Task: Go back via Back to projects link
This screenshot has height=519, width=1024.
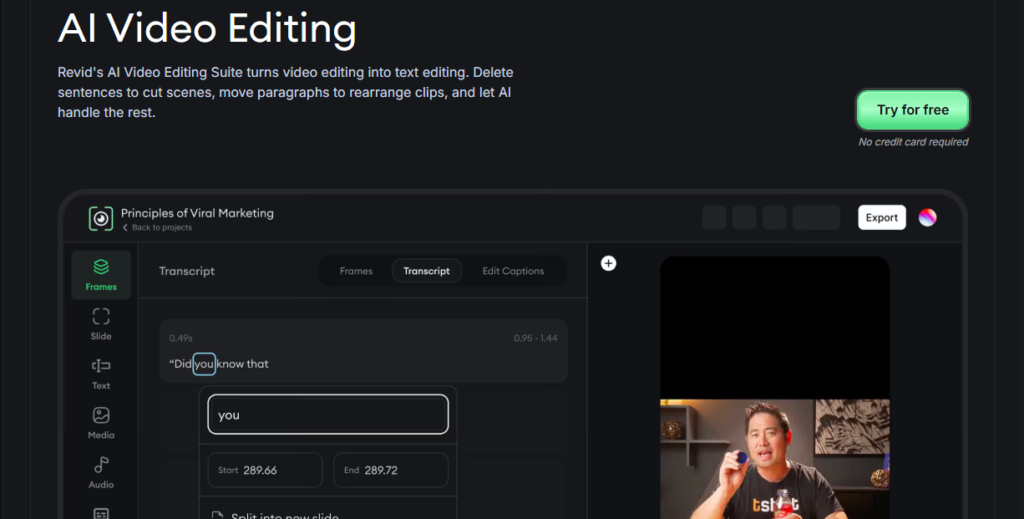Action: click(157, 228)
